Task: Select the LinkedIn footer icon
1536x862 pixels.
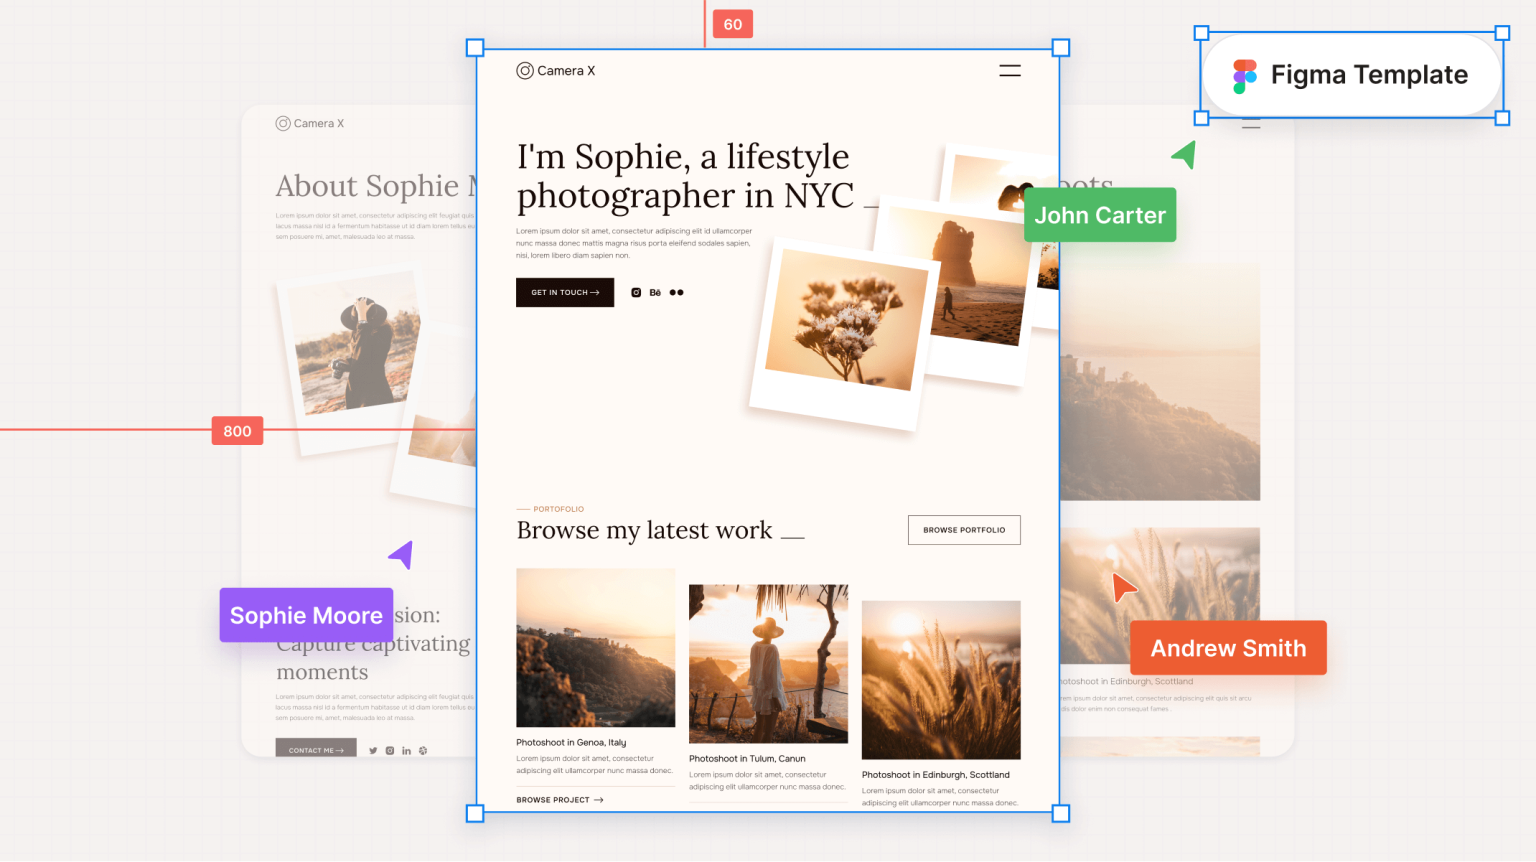Action: pos(406,750)
